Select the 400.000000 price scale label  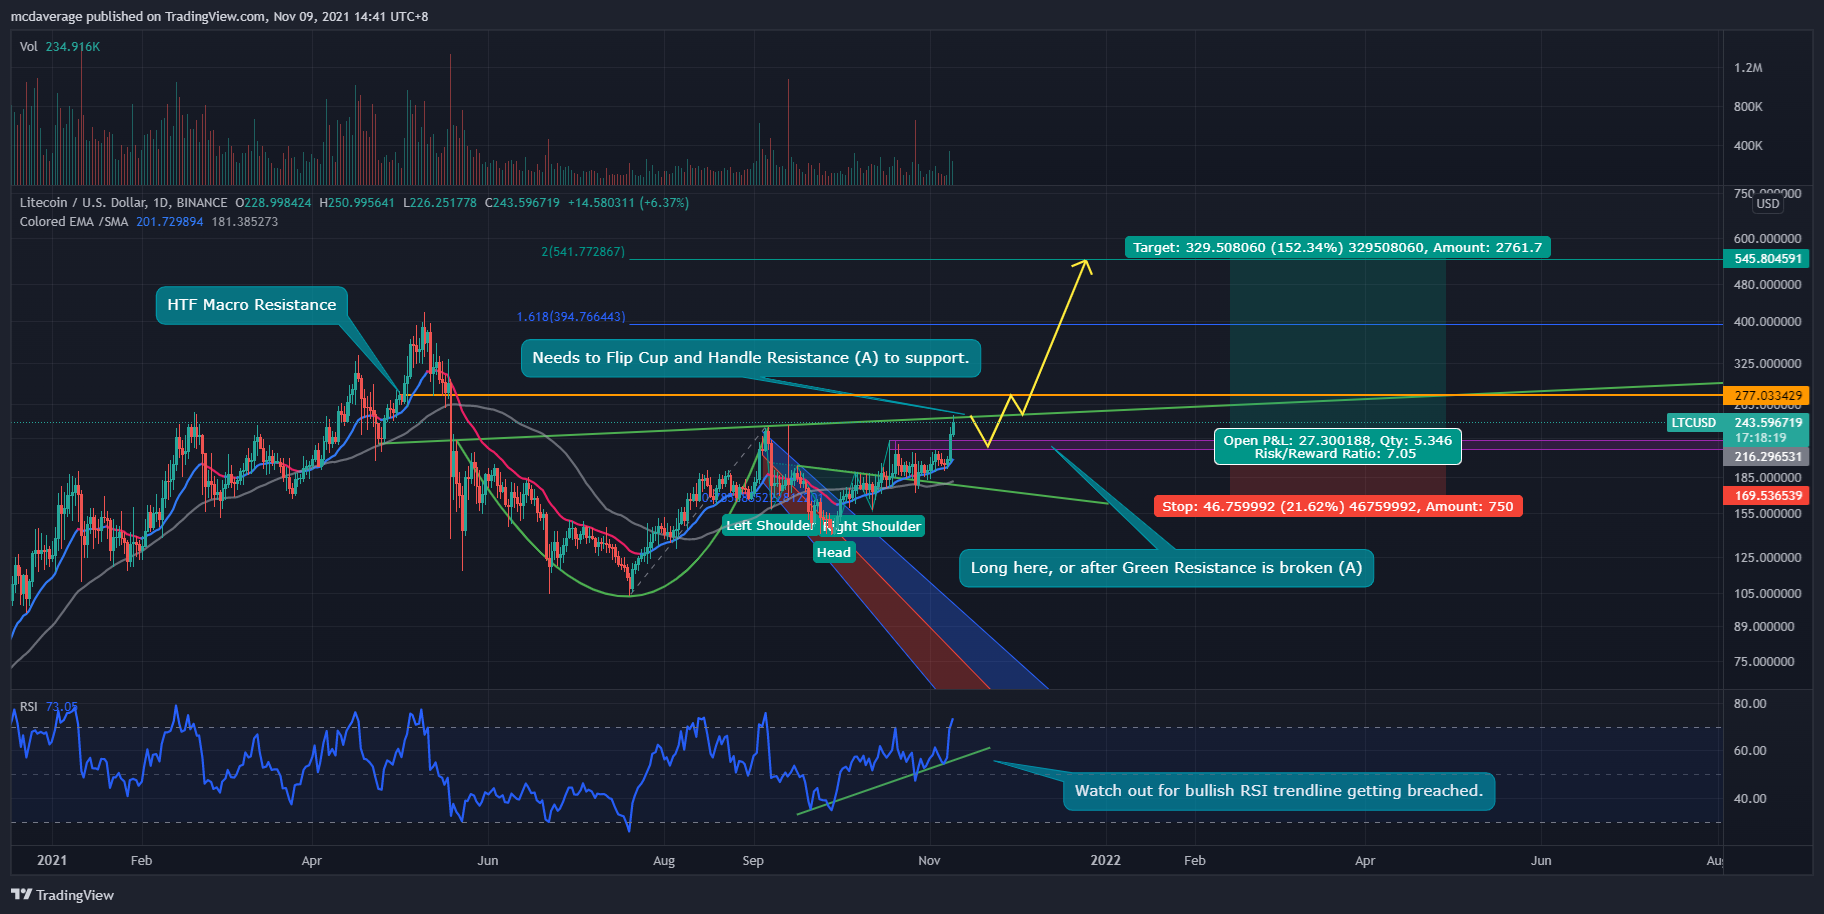point(1768,322)
